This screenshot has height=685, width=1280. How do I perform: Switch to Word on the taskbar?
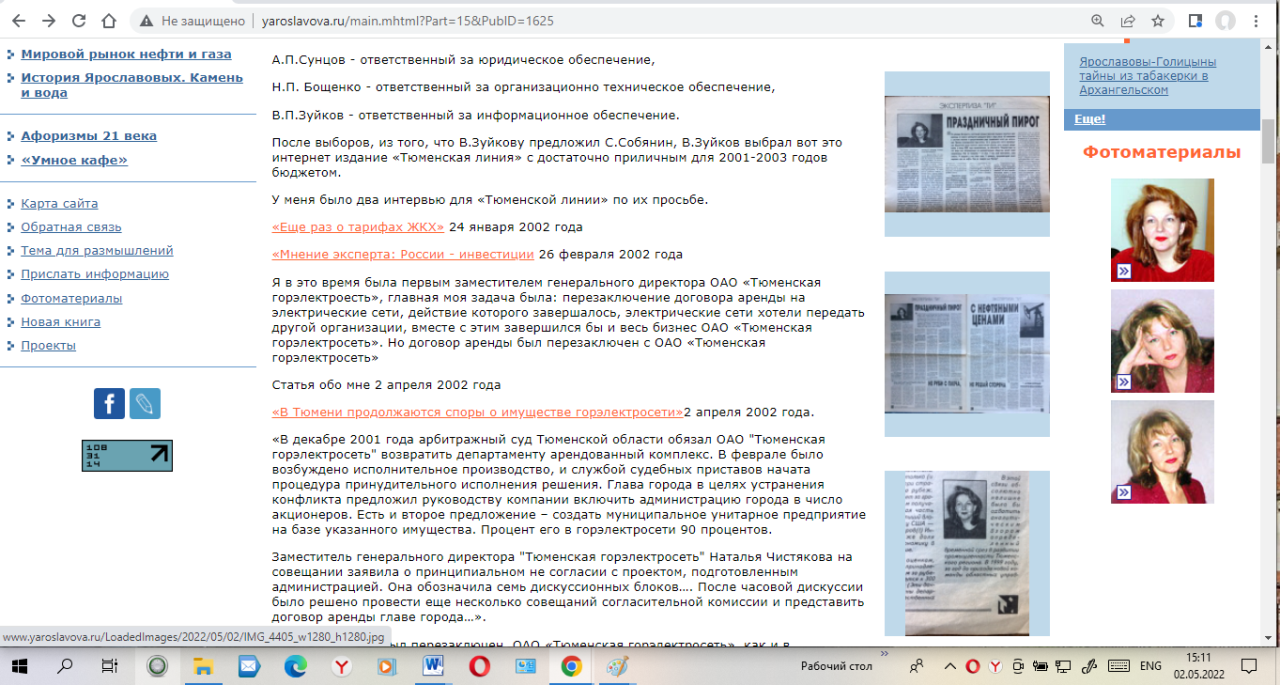coord(433,666)
